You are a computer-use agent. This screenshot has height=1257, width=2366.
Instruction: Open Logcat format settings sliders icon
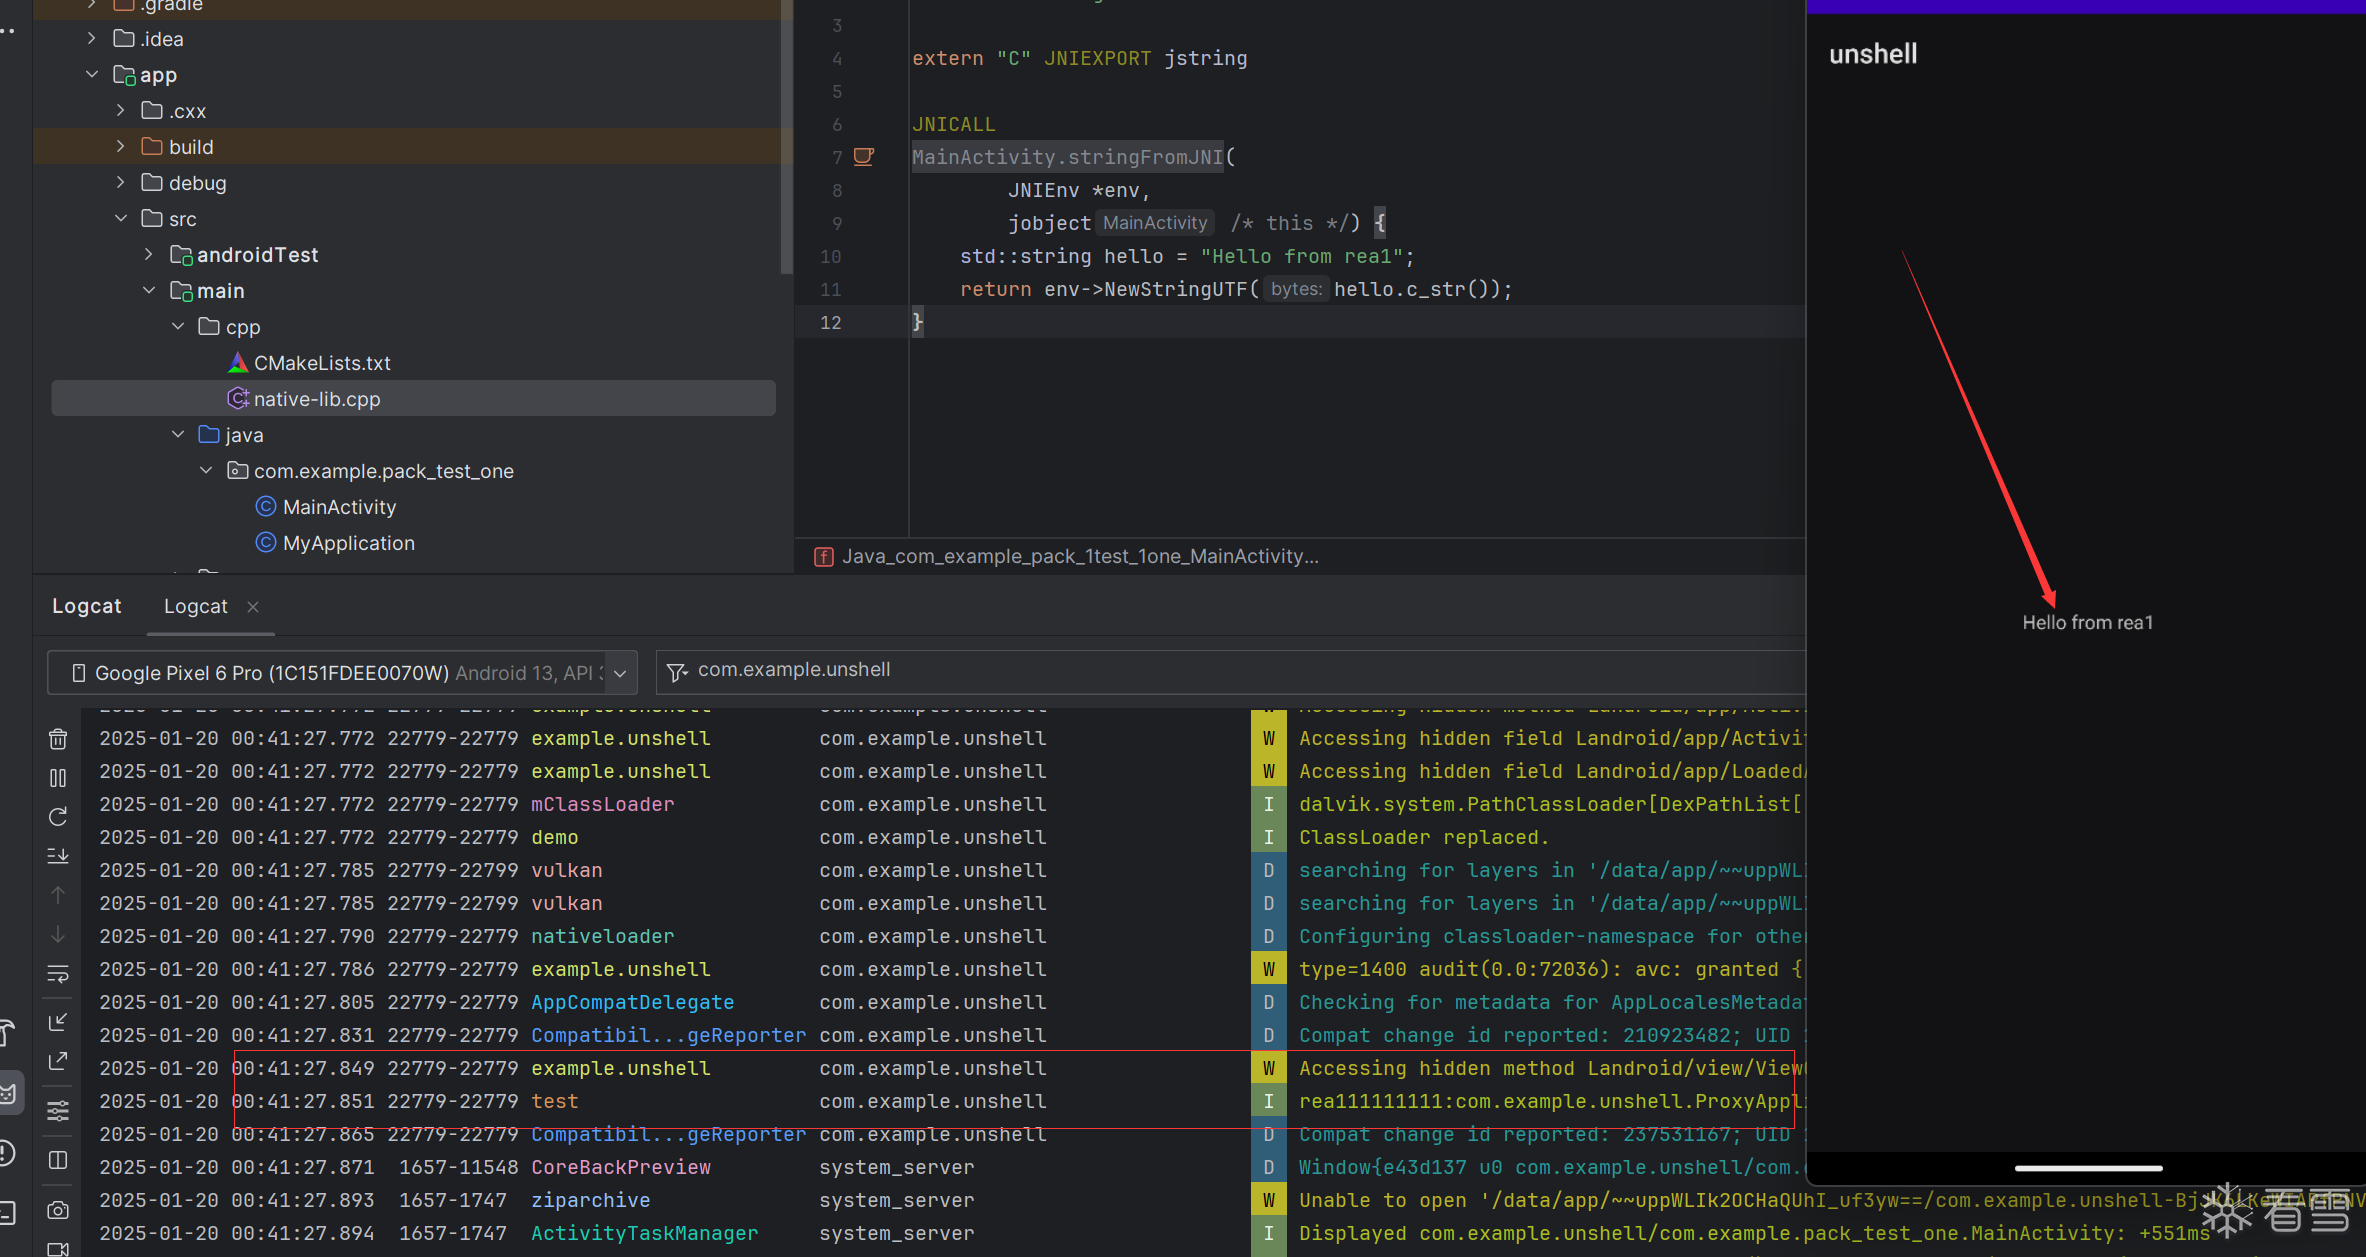pos(58,1110)
